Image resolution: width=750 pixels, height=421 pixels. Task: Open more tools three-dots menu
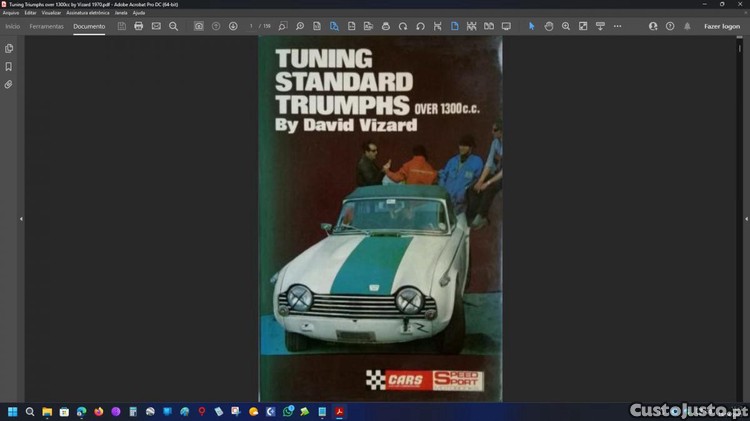pos(616,26)
